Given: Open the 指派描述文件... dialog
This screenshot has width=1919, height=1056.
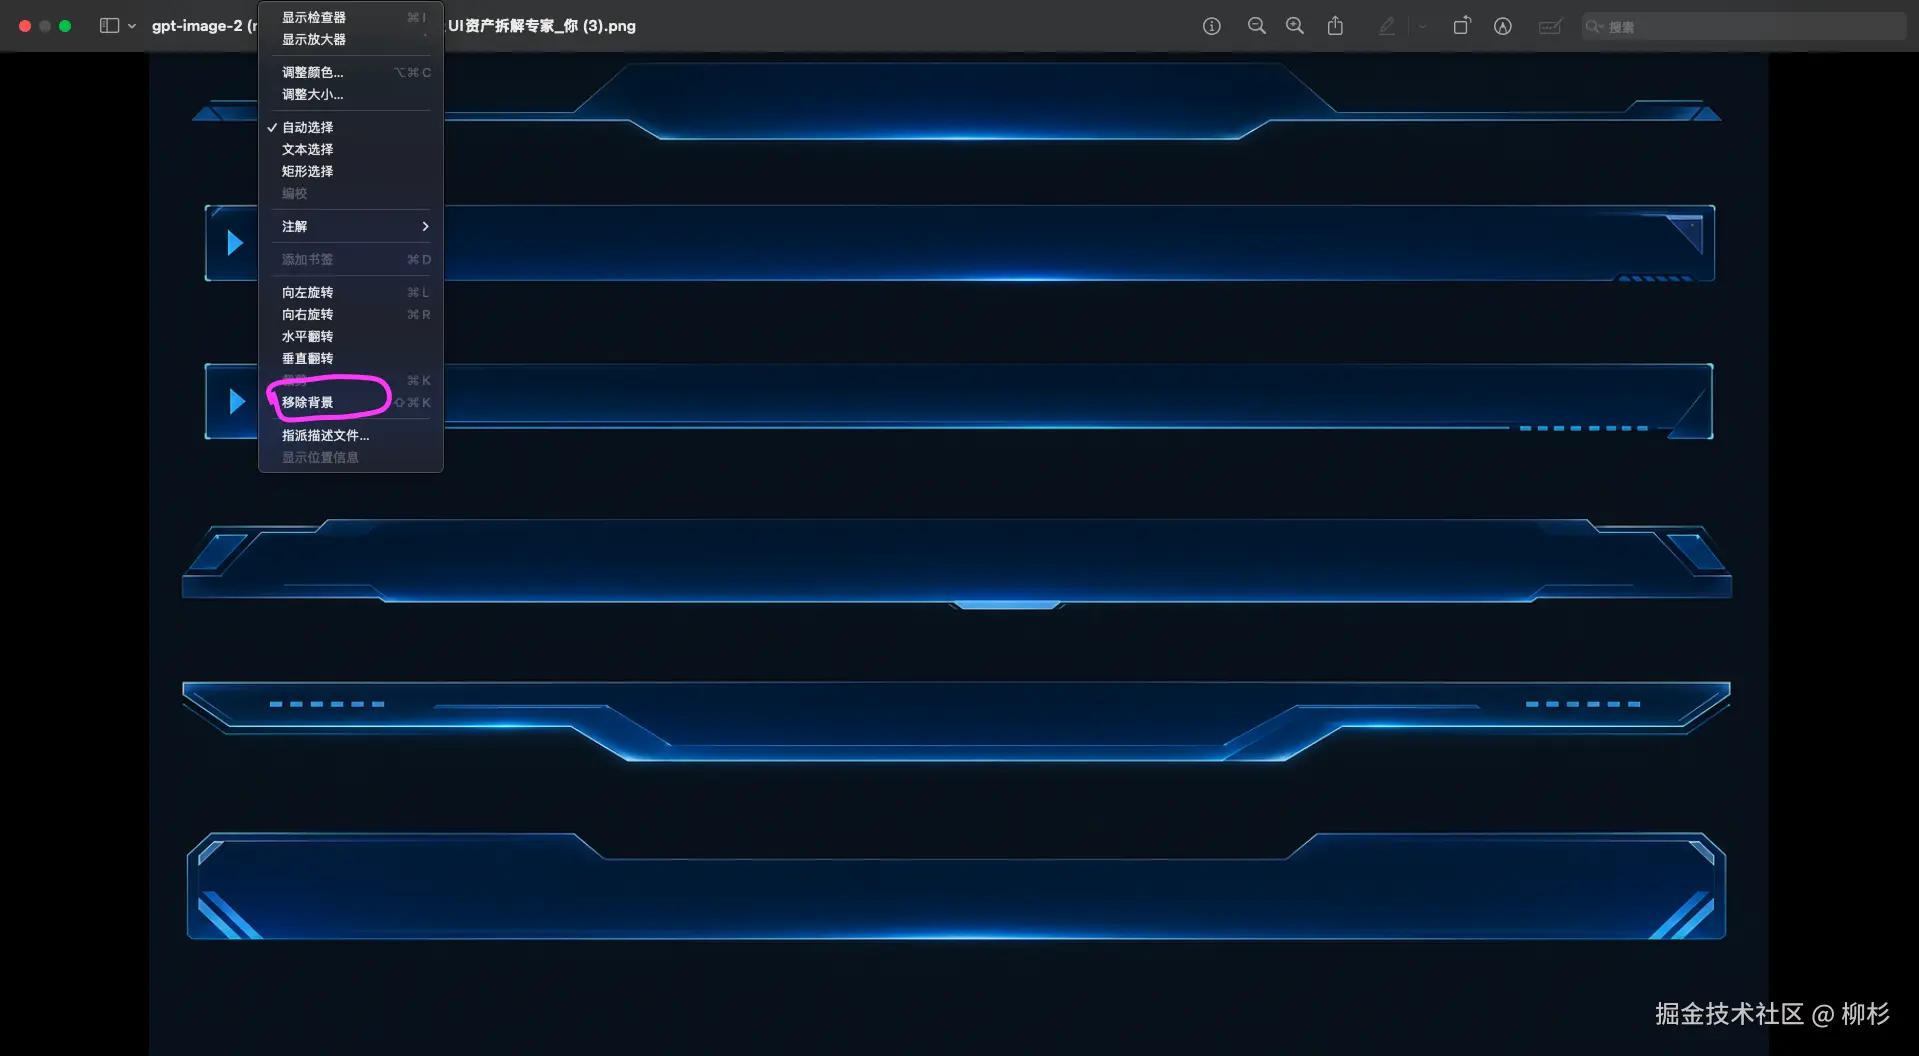Looking at the screenshot, I should [325, 435].
